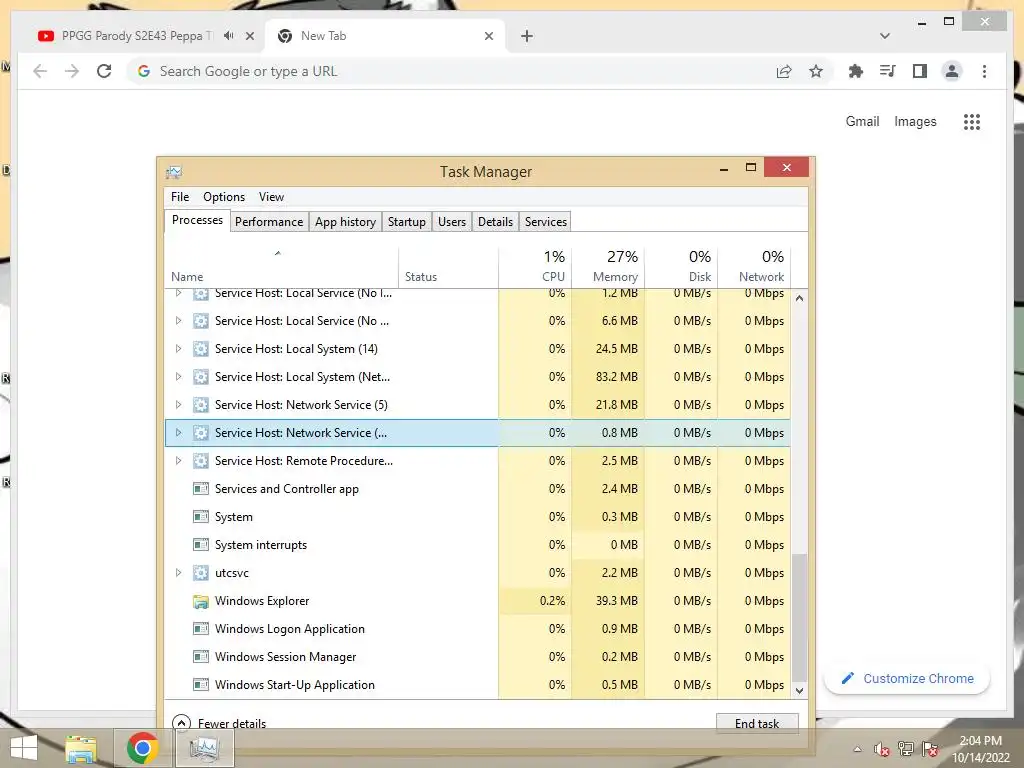
Task: Reload the Chrome page
Action: pyautogui.click(x=104, y=71)
